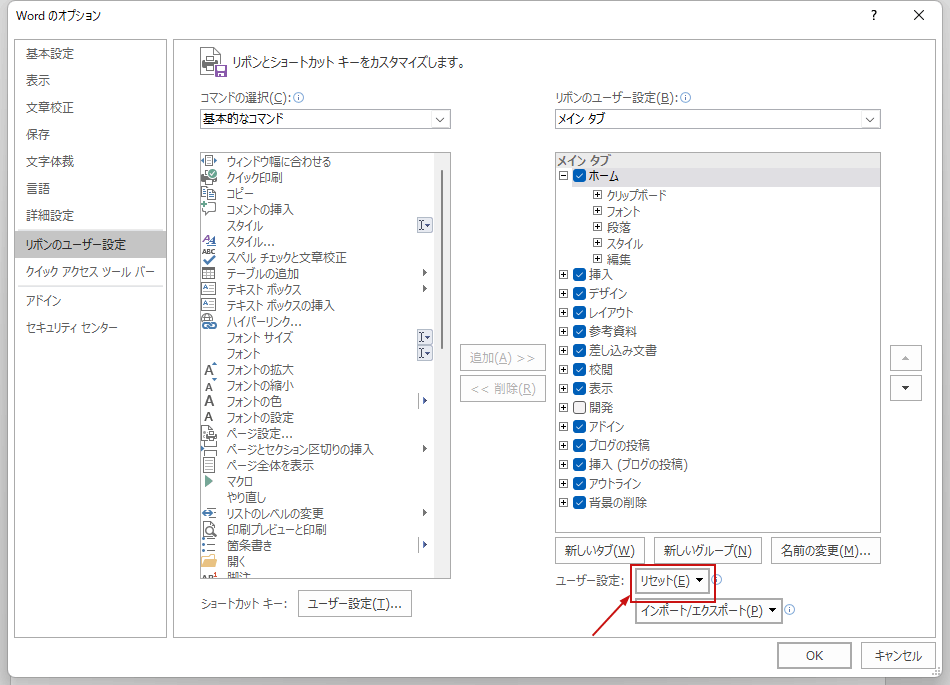Expand the 段落 group node
This screenshot has width=950, height=685.
[597, 227]
